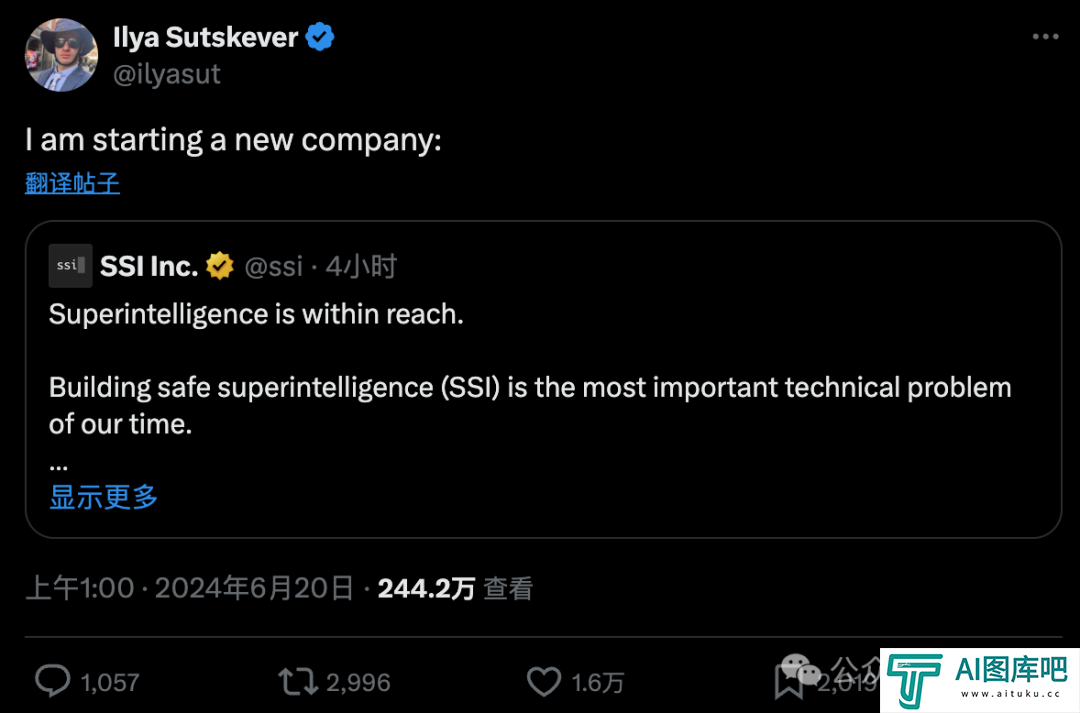Click the @ilyasut handle
Image resolution: width=1080 pixels, height=713 pixels.
pos(167,74)
